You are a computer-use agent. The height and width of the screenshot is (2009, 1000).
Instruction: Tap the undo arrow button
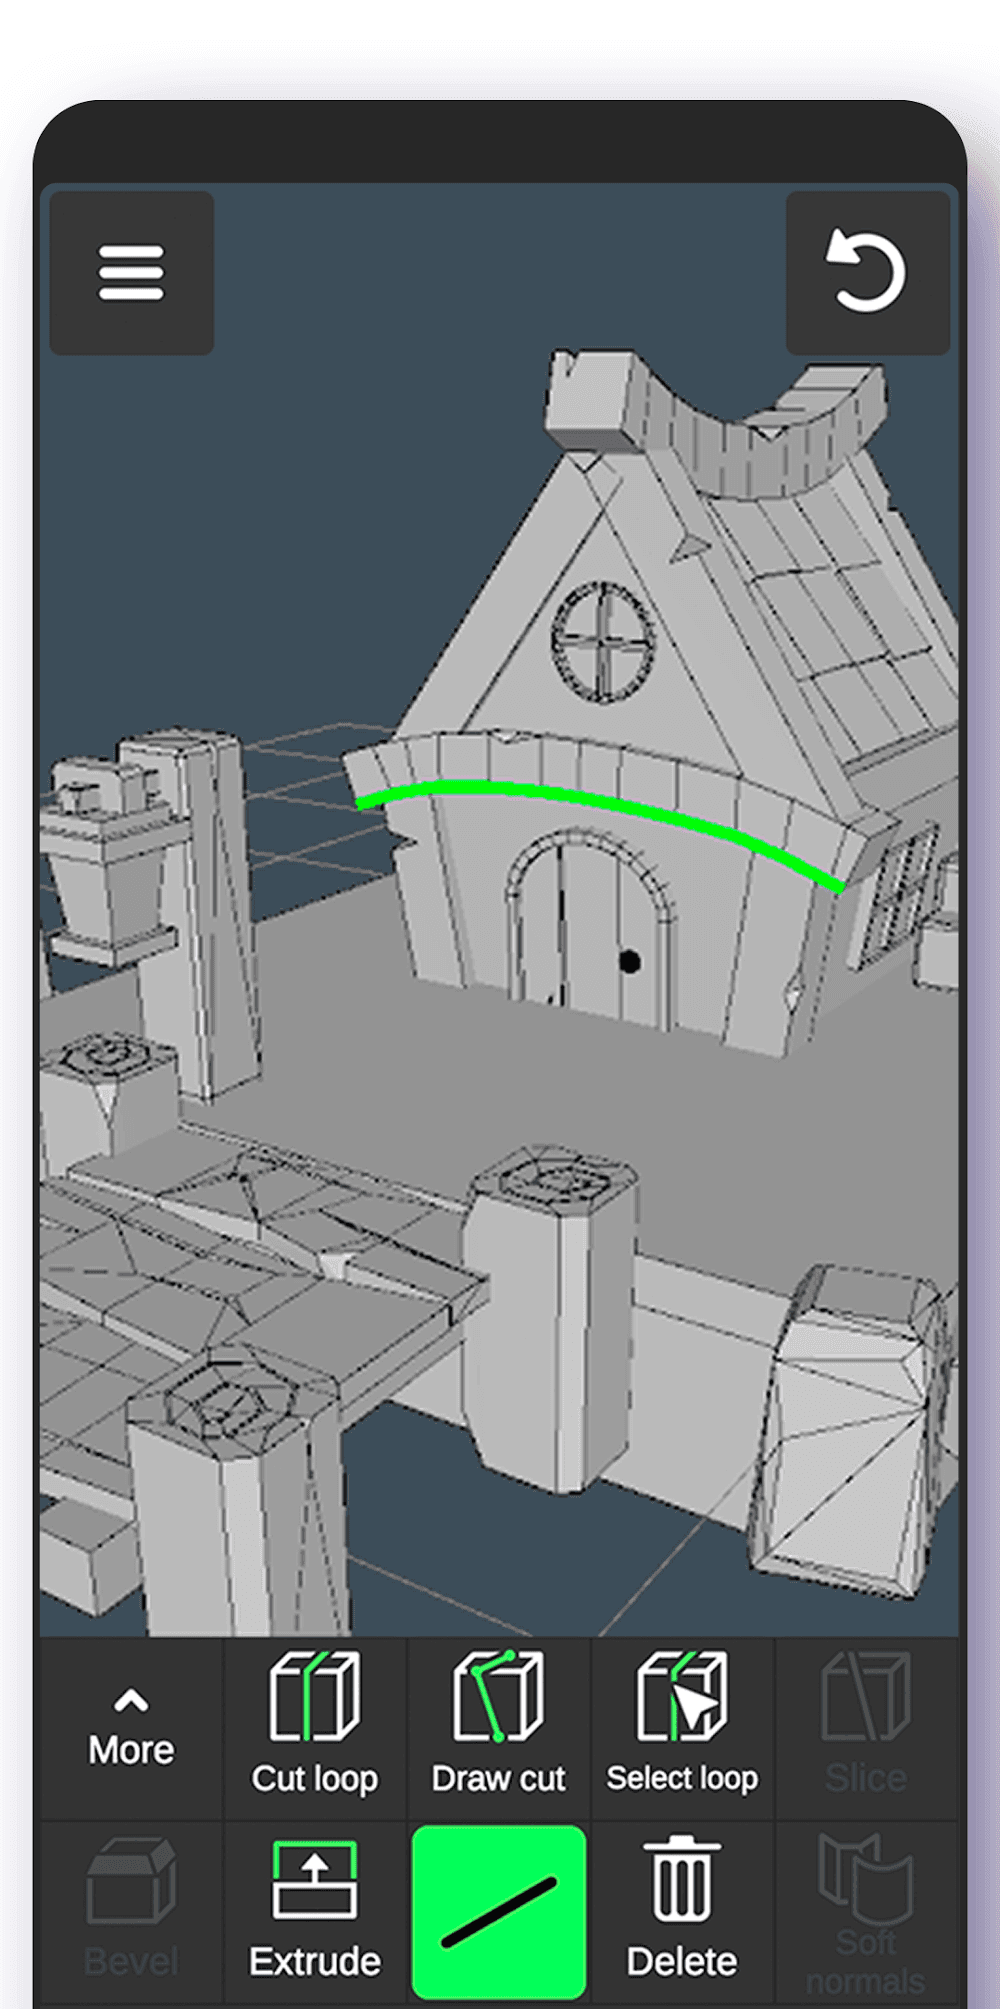click(867, 273)
